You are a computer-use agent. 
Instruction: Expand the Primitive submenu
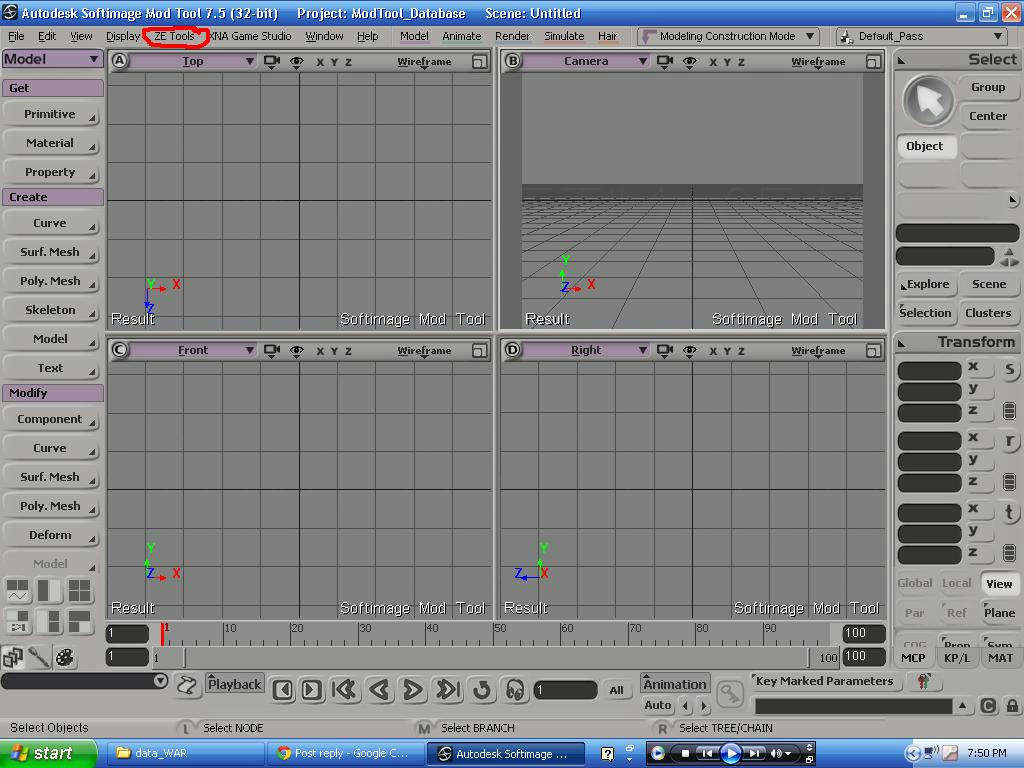[50, 114]
